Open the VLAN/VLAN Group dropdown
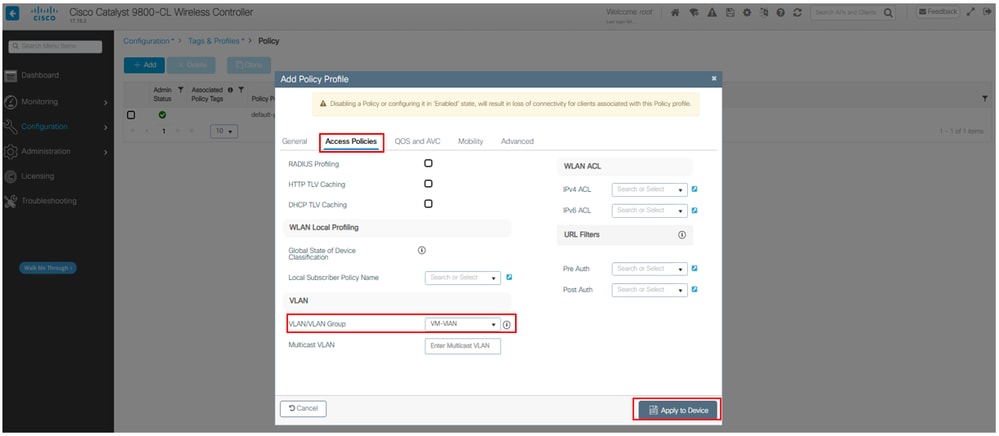This screenshot has height=436, width=999. pos(463,324)
